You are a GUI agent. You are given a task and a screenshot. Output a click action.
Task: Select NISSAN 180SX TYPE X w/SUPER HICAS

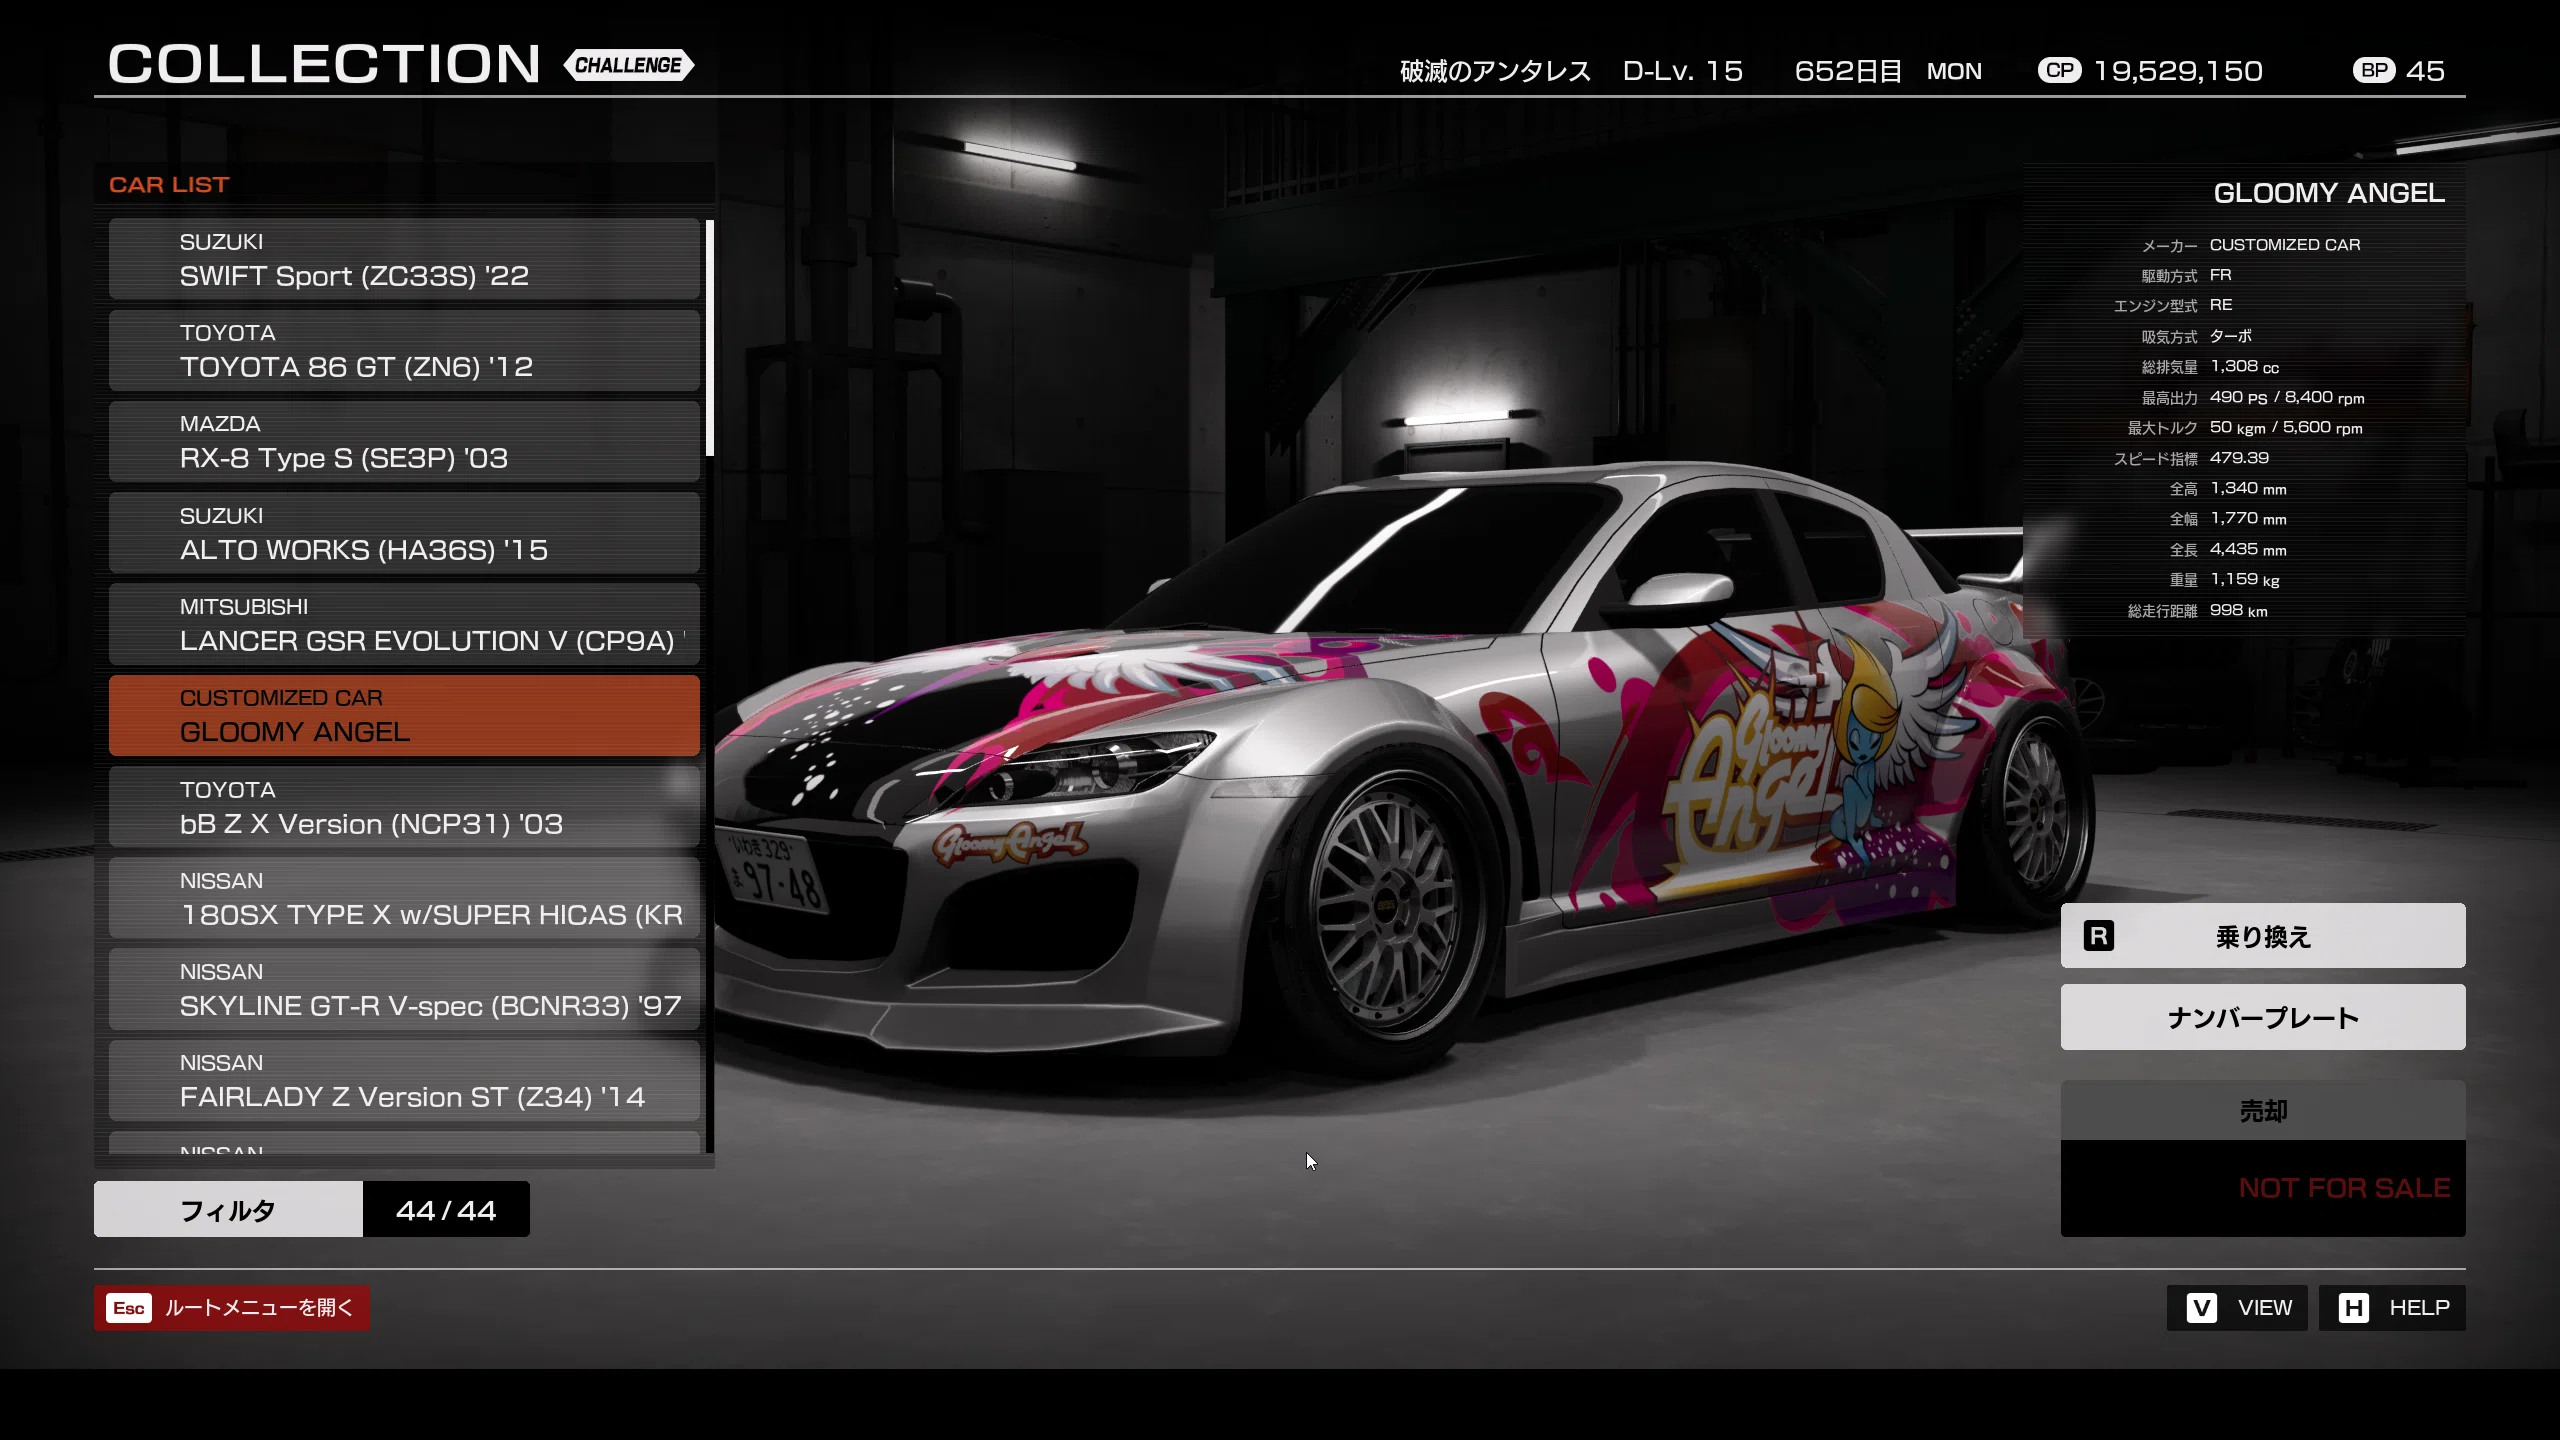click(404, 898)
